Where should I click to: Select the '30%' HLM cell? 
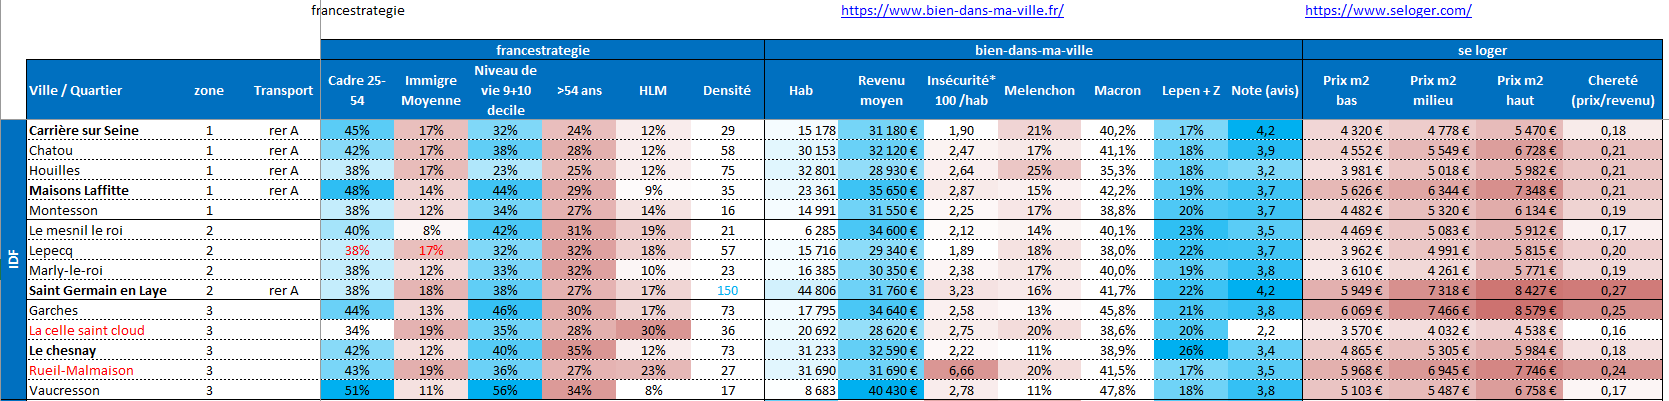point(653,330)
